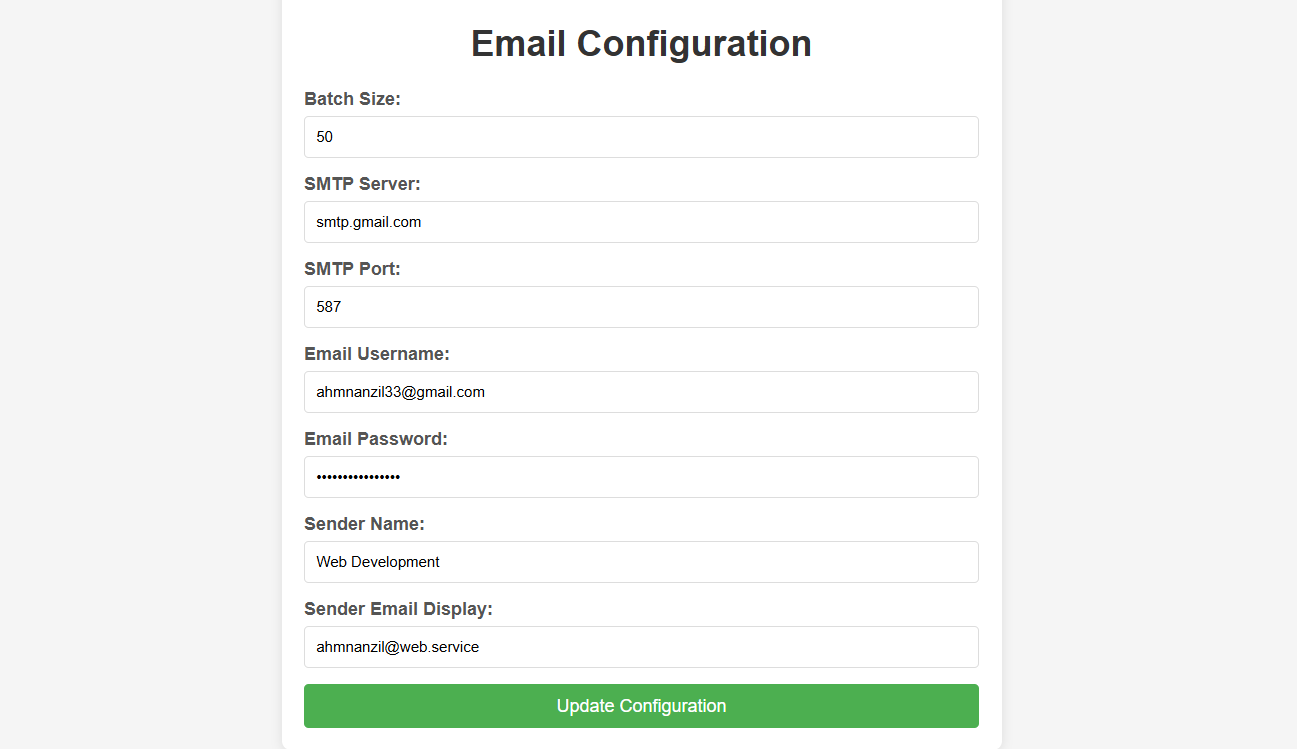Select the Sender Name input field
Image resolution: width=1297 pixels, height=749 pixels.
(641, 562)
